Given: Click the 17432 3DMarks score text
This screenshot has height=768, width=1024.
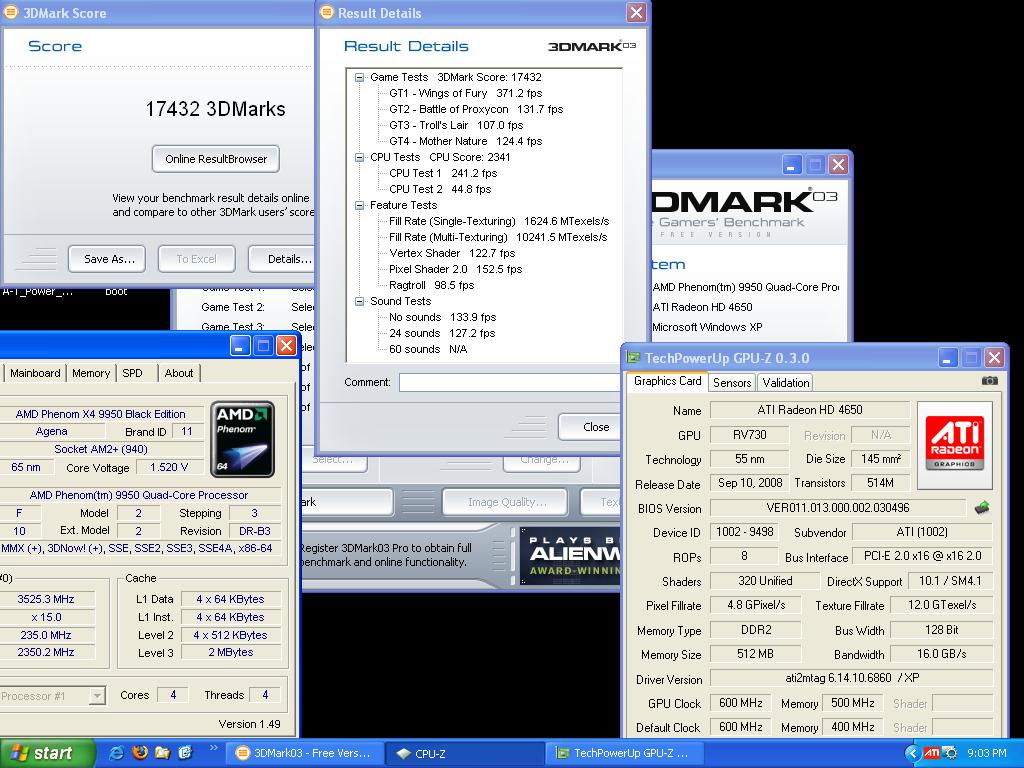Looking at the screenshot, I should coord(216,109).
